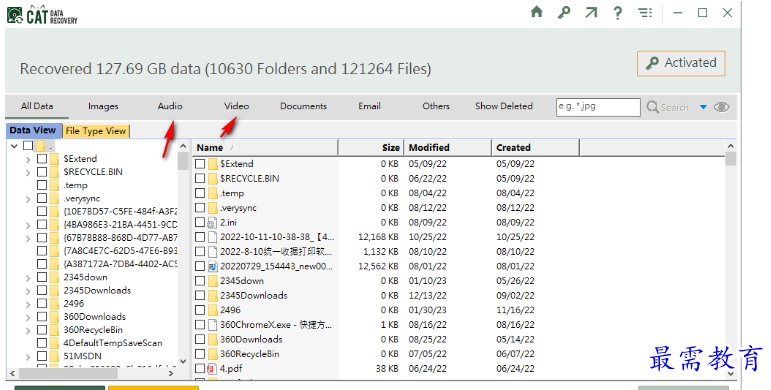Screen dimensions: 771x390
Task: Toggle the preview eye icon
Action: (721, 107)
